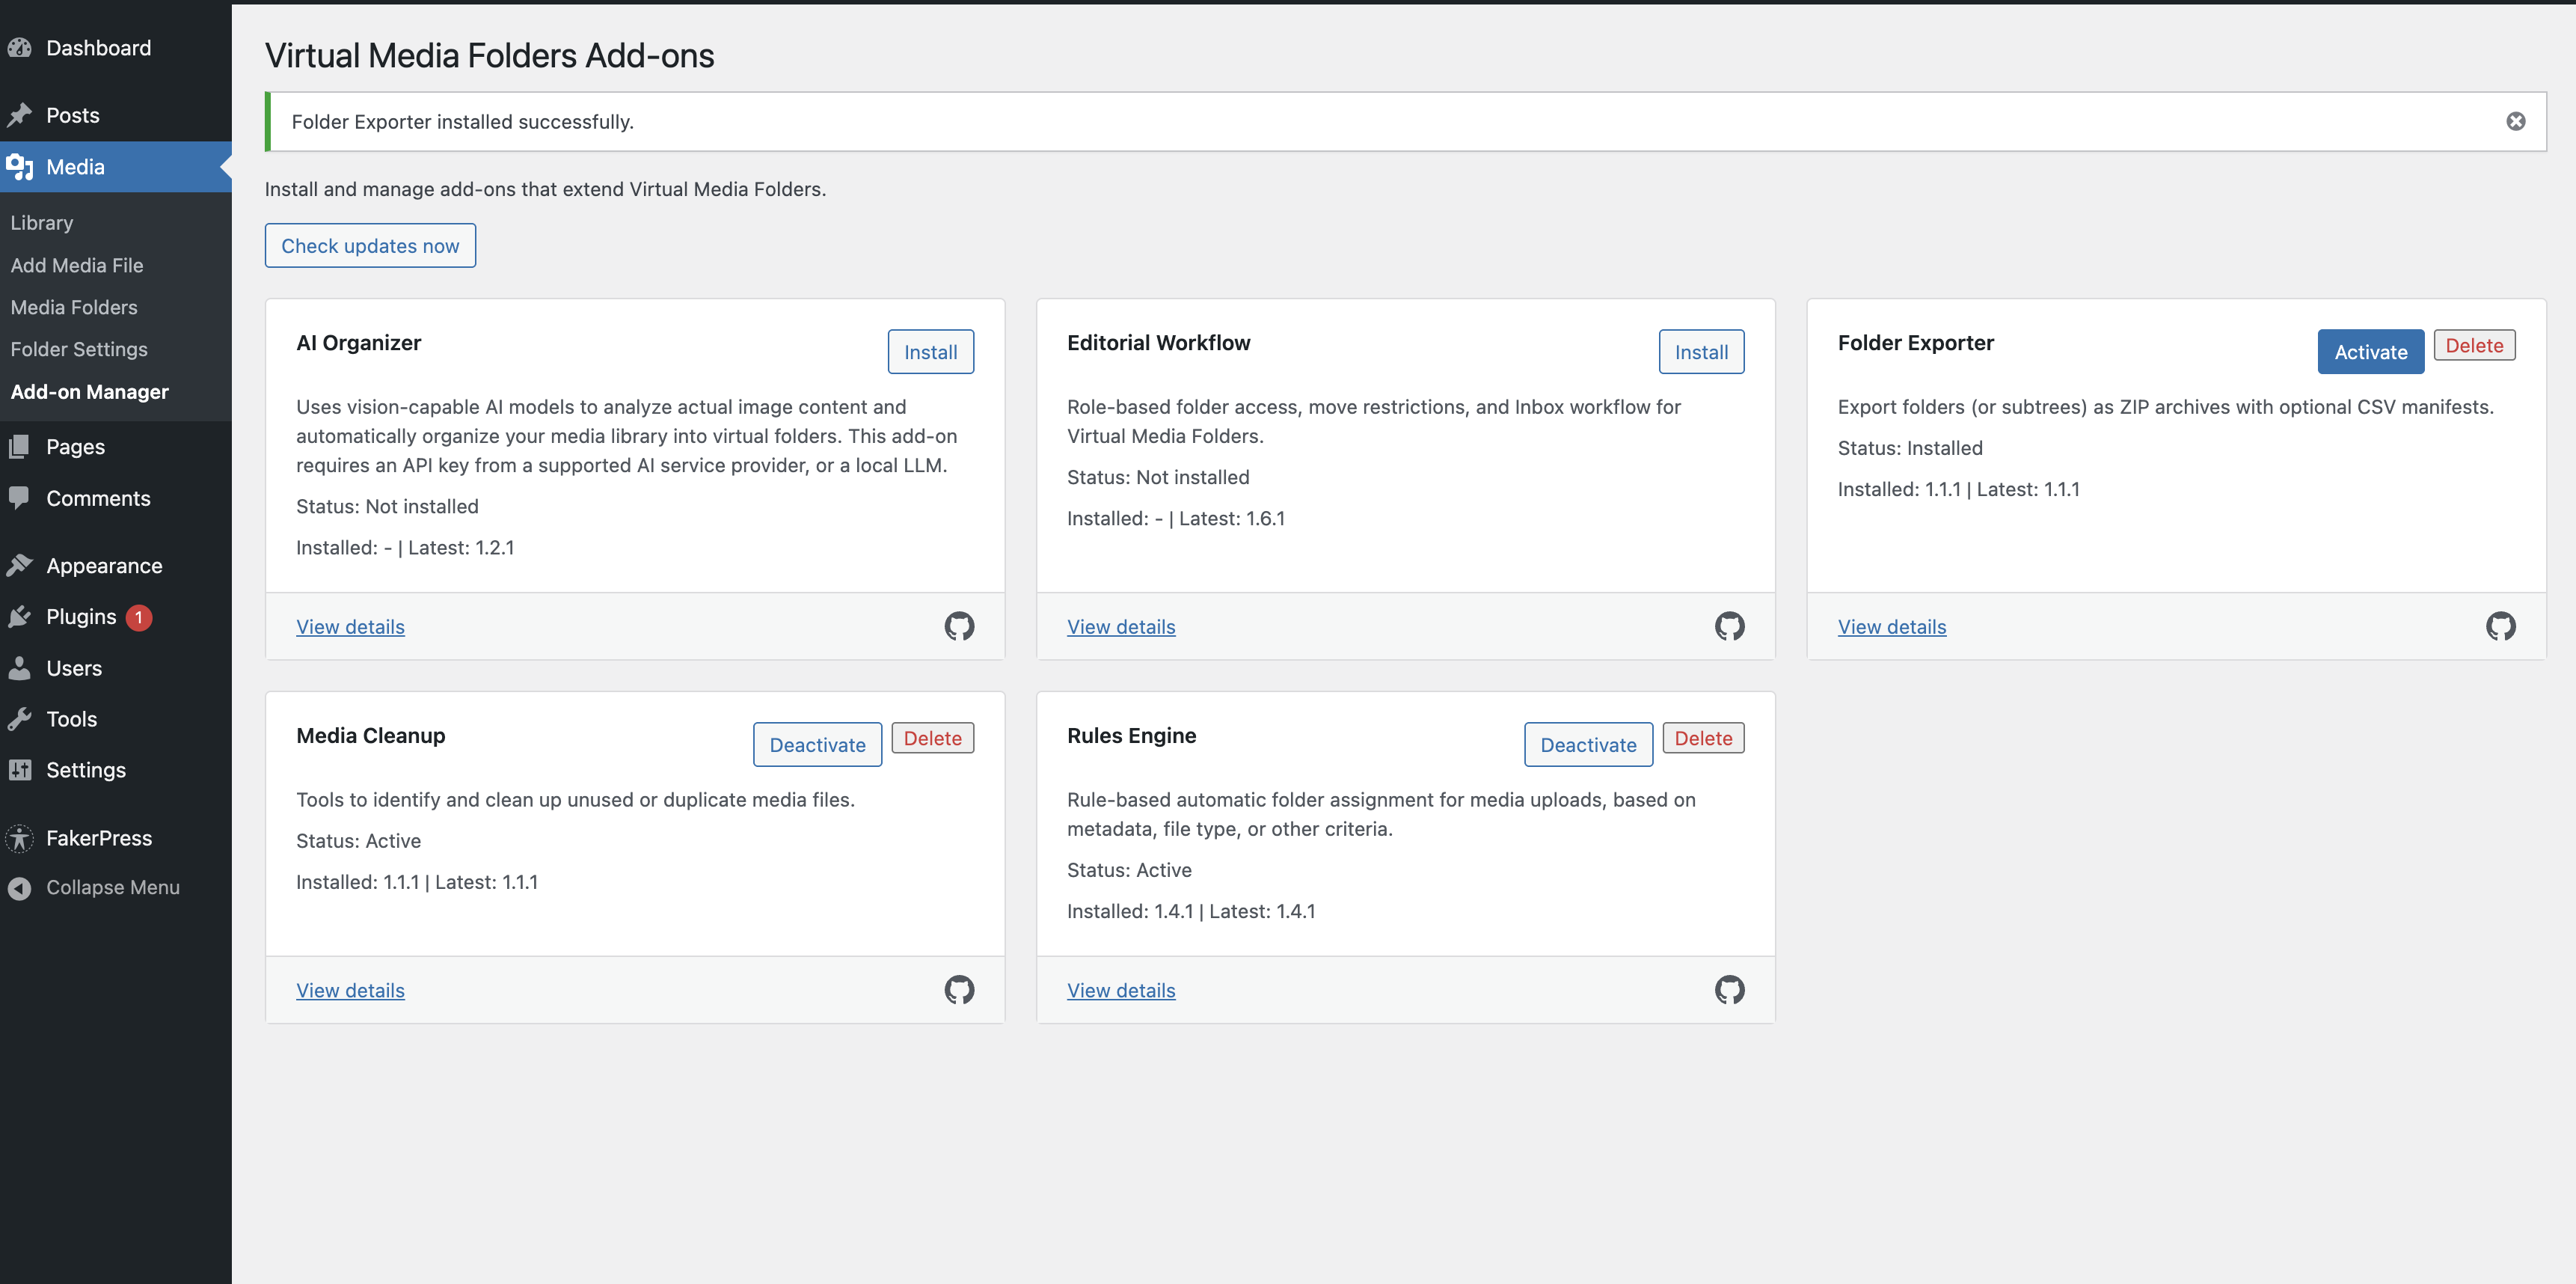Screen dimensions: 2576x1284
Task: Open GitHub icon on Media Cleanup card
Action: 959,989
